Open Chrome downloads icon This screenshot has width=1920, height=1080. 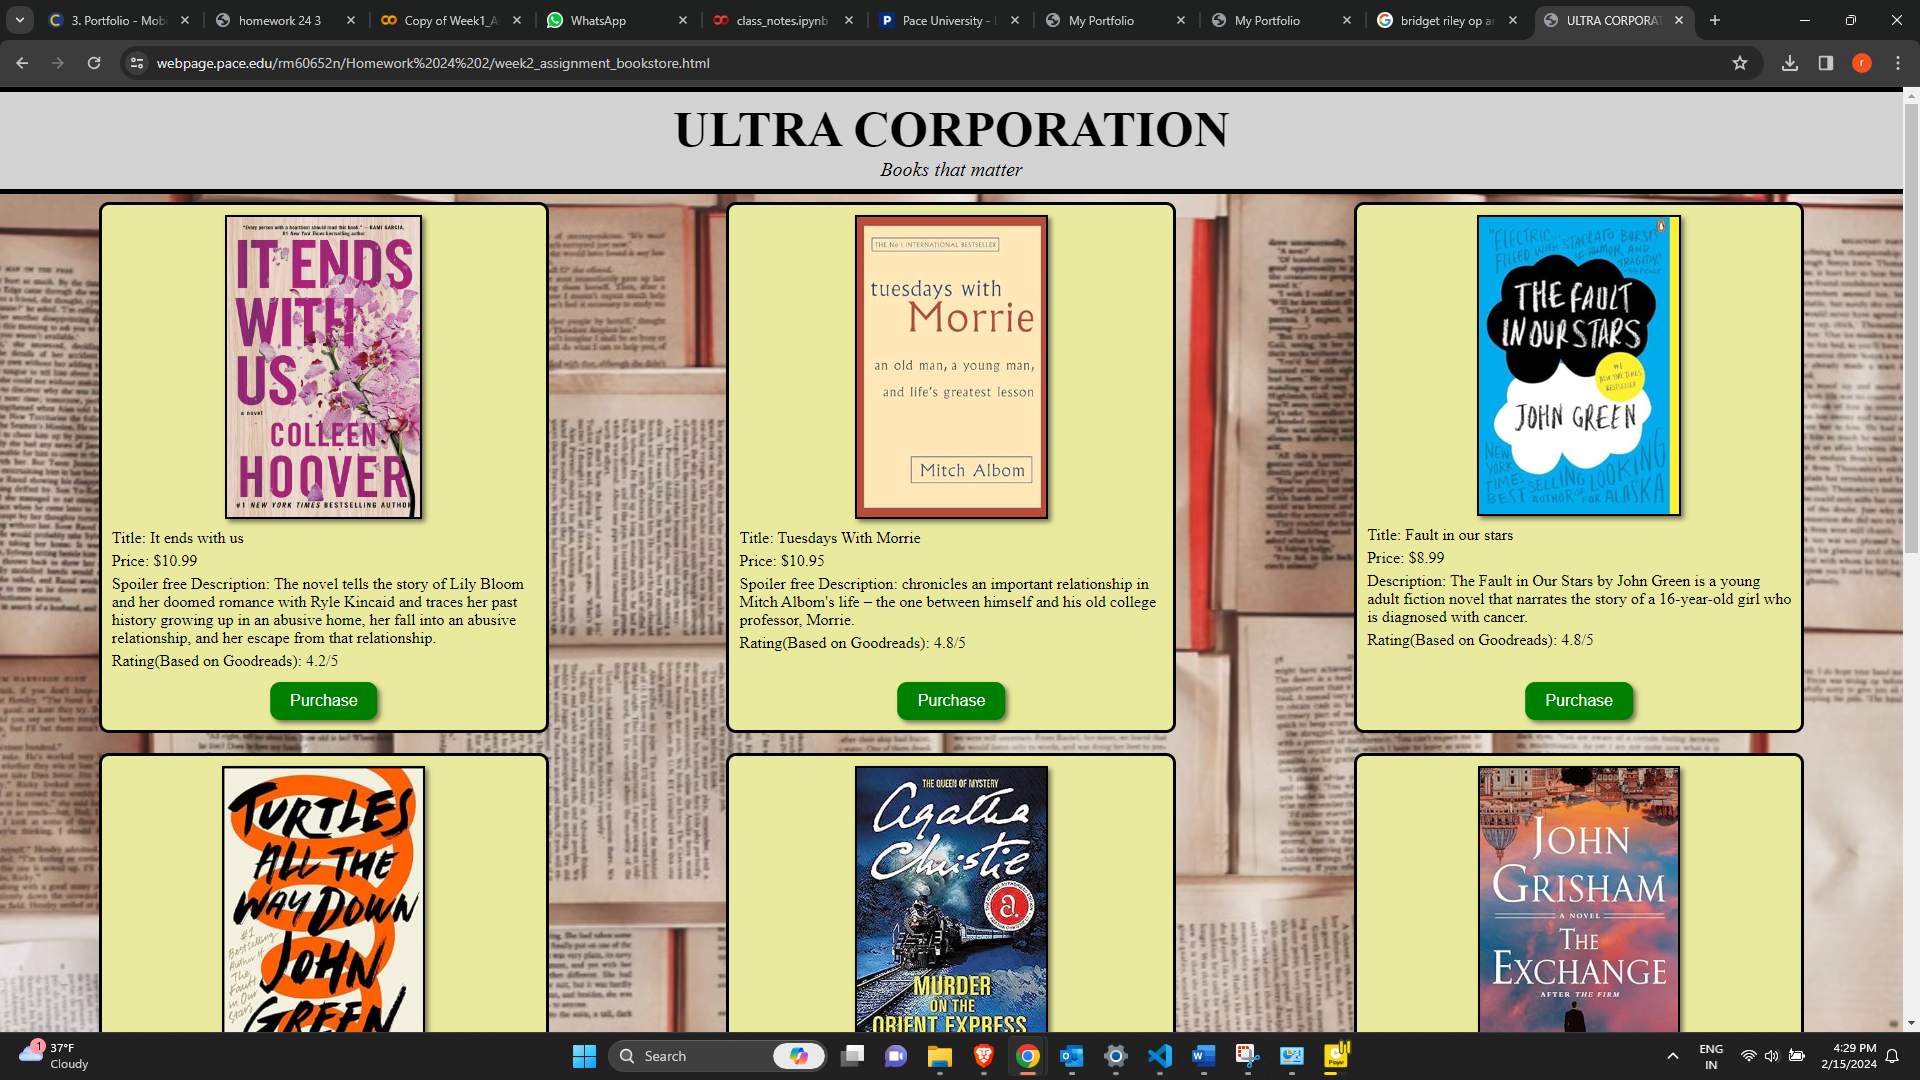(1790, 63)
